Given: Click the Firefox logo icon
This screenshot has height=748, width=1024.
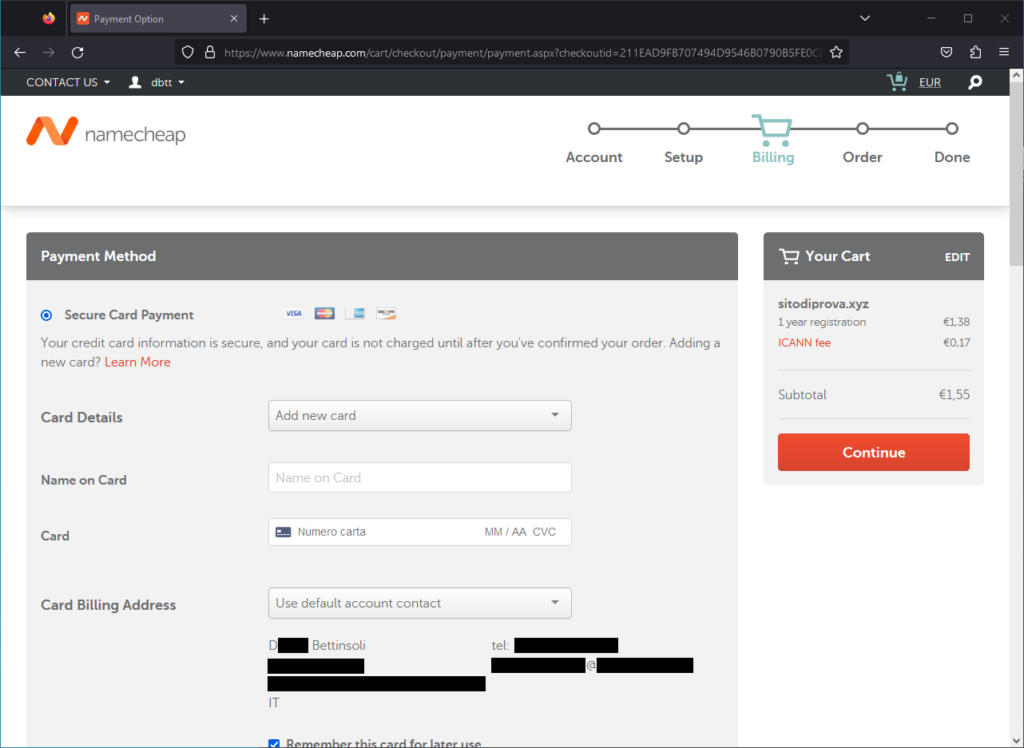Looking at the screenshot, I should point(49,18).
